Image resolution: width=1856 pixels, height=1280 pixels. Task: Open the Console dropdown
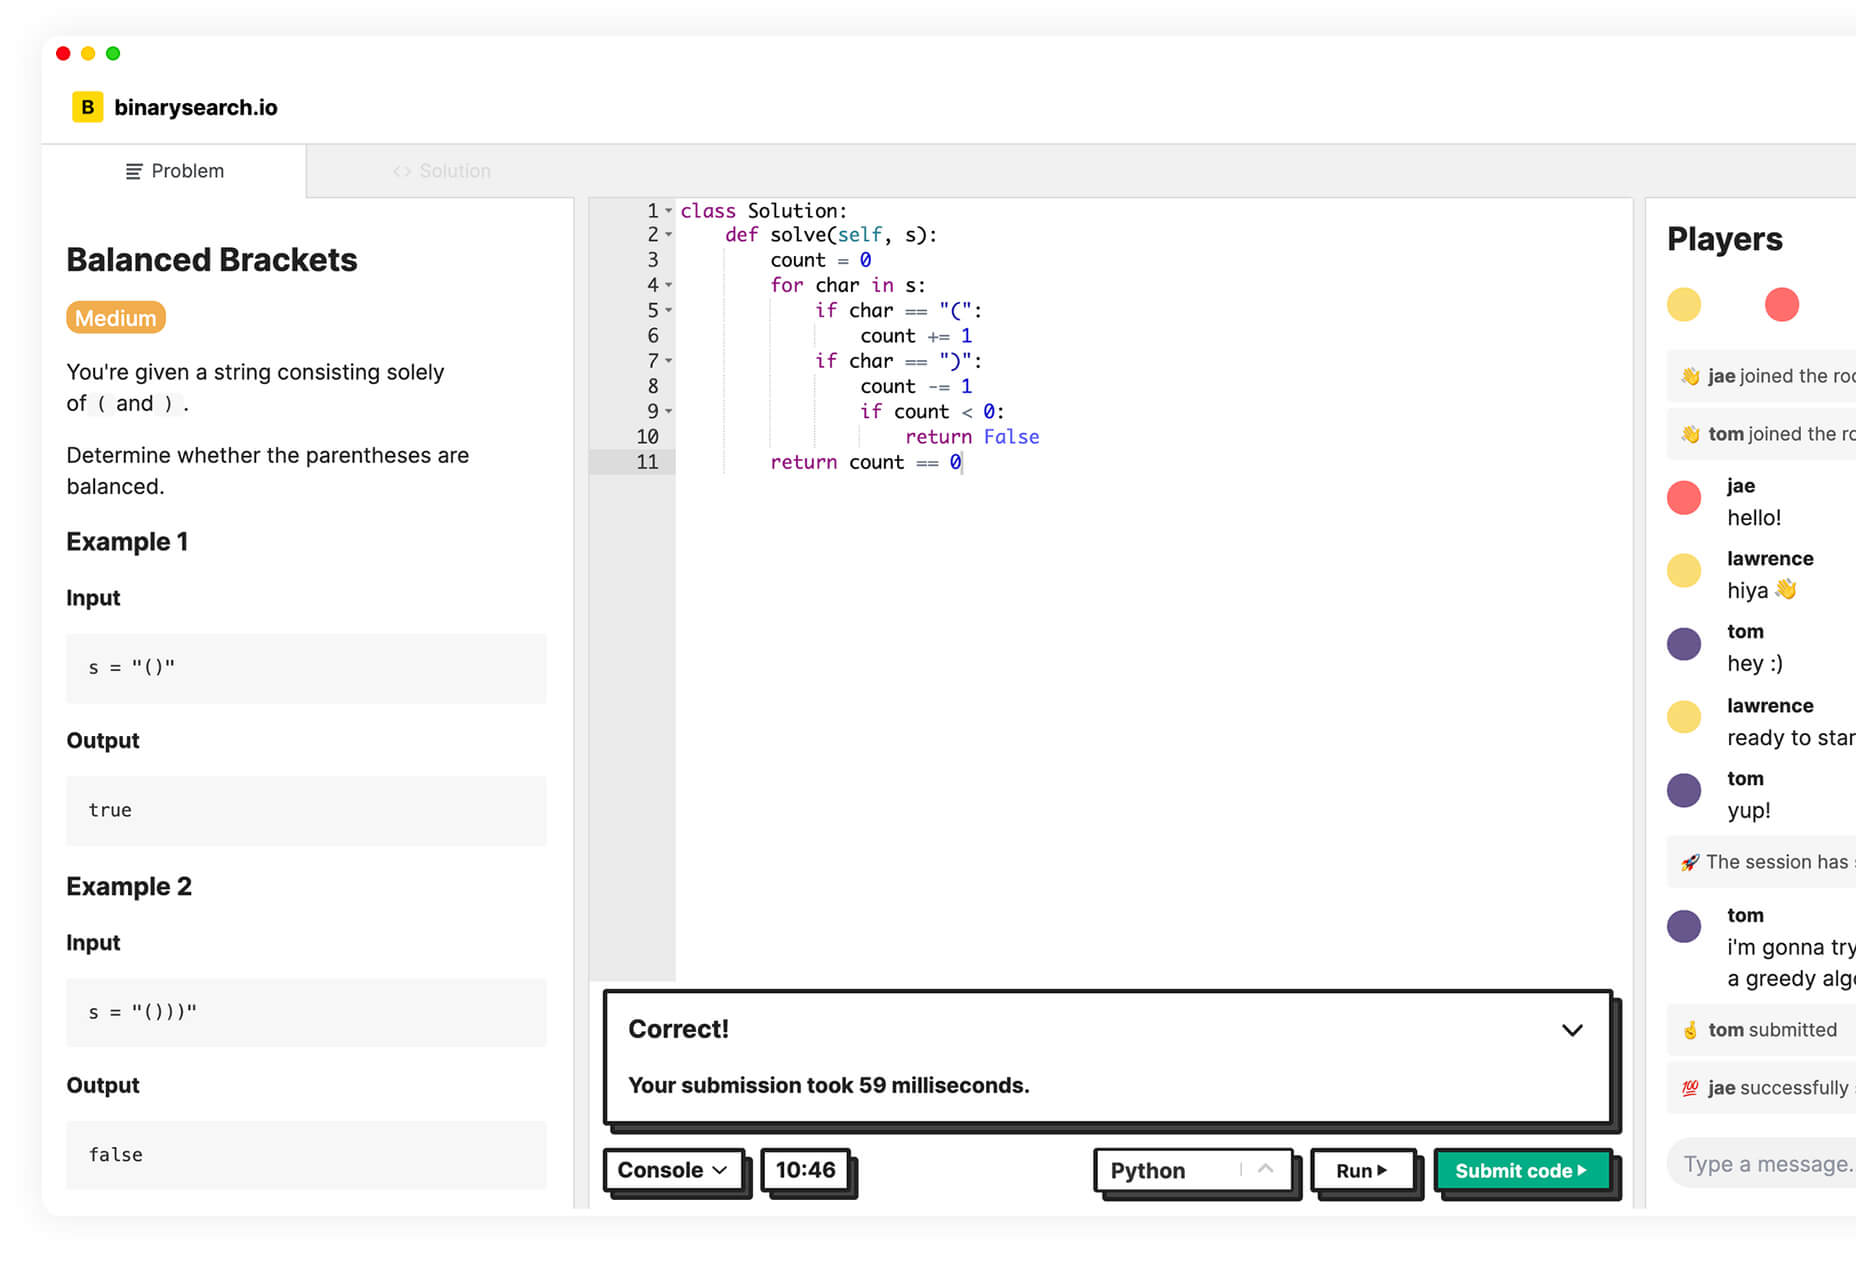point(673,1170)
